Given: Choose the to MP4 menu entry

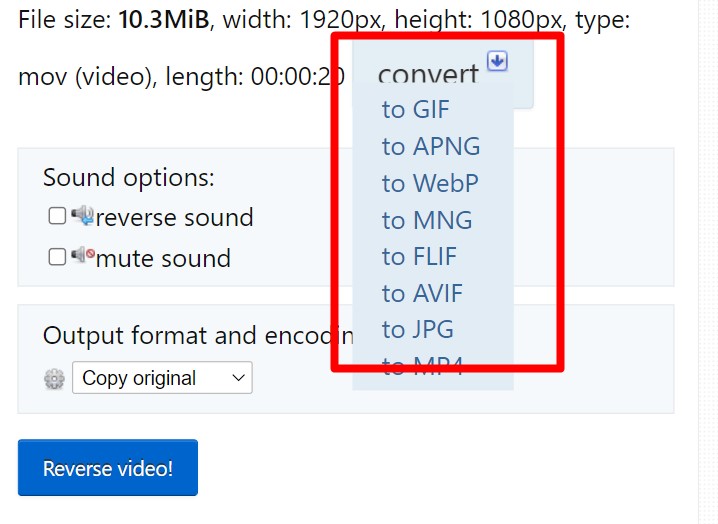Looking at the screenshot, I should [422, 366].
